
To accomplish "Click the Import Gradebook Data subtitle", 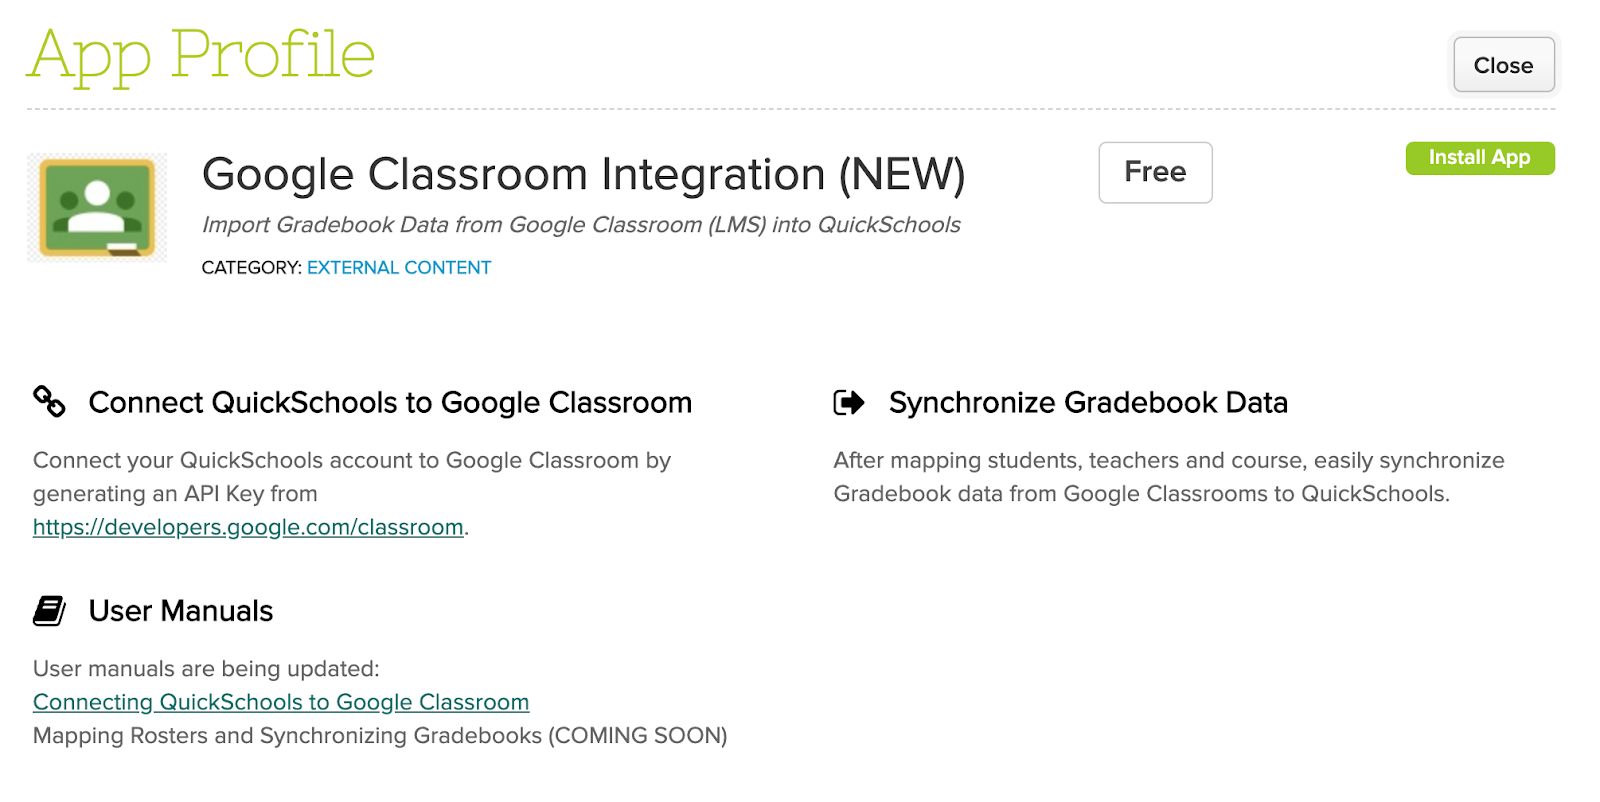I will 581,225.
